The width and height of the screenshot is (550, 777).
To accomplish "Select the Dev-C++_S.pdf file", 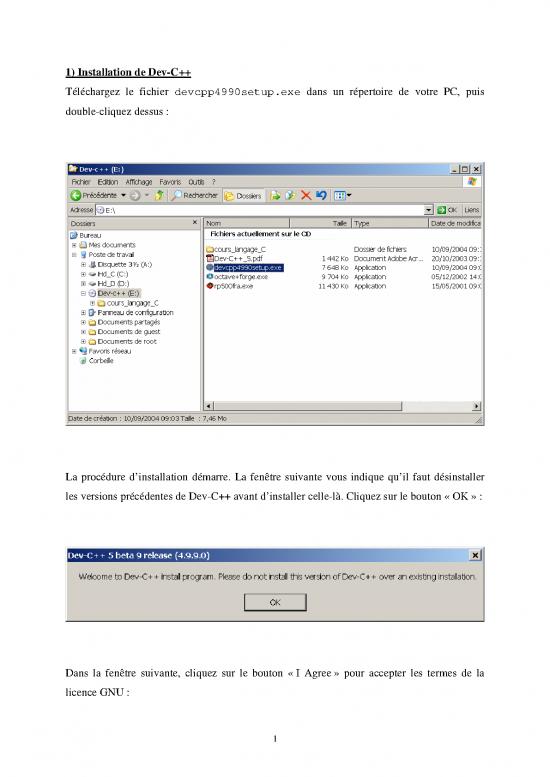I will 238,259.
